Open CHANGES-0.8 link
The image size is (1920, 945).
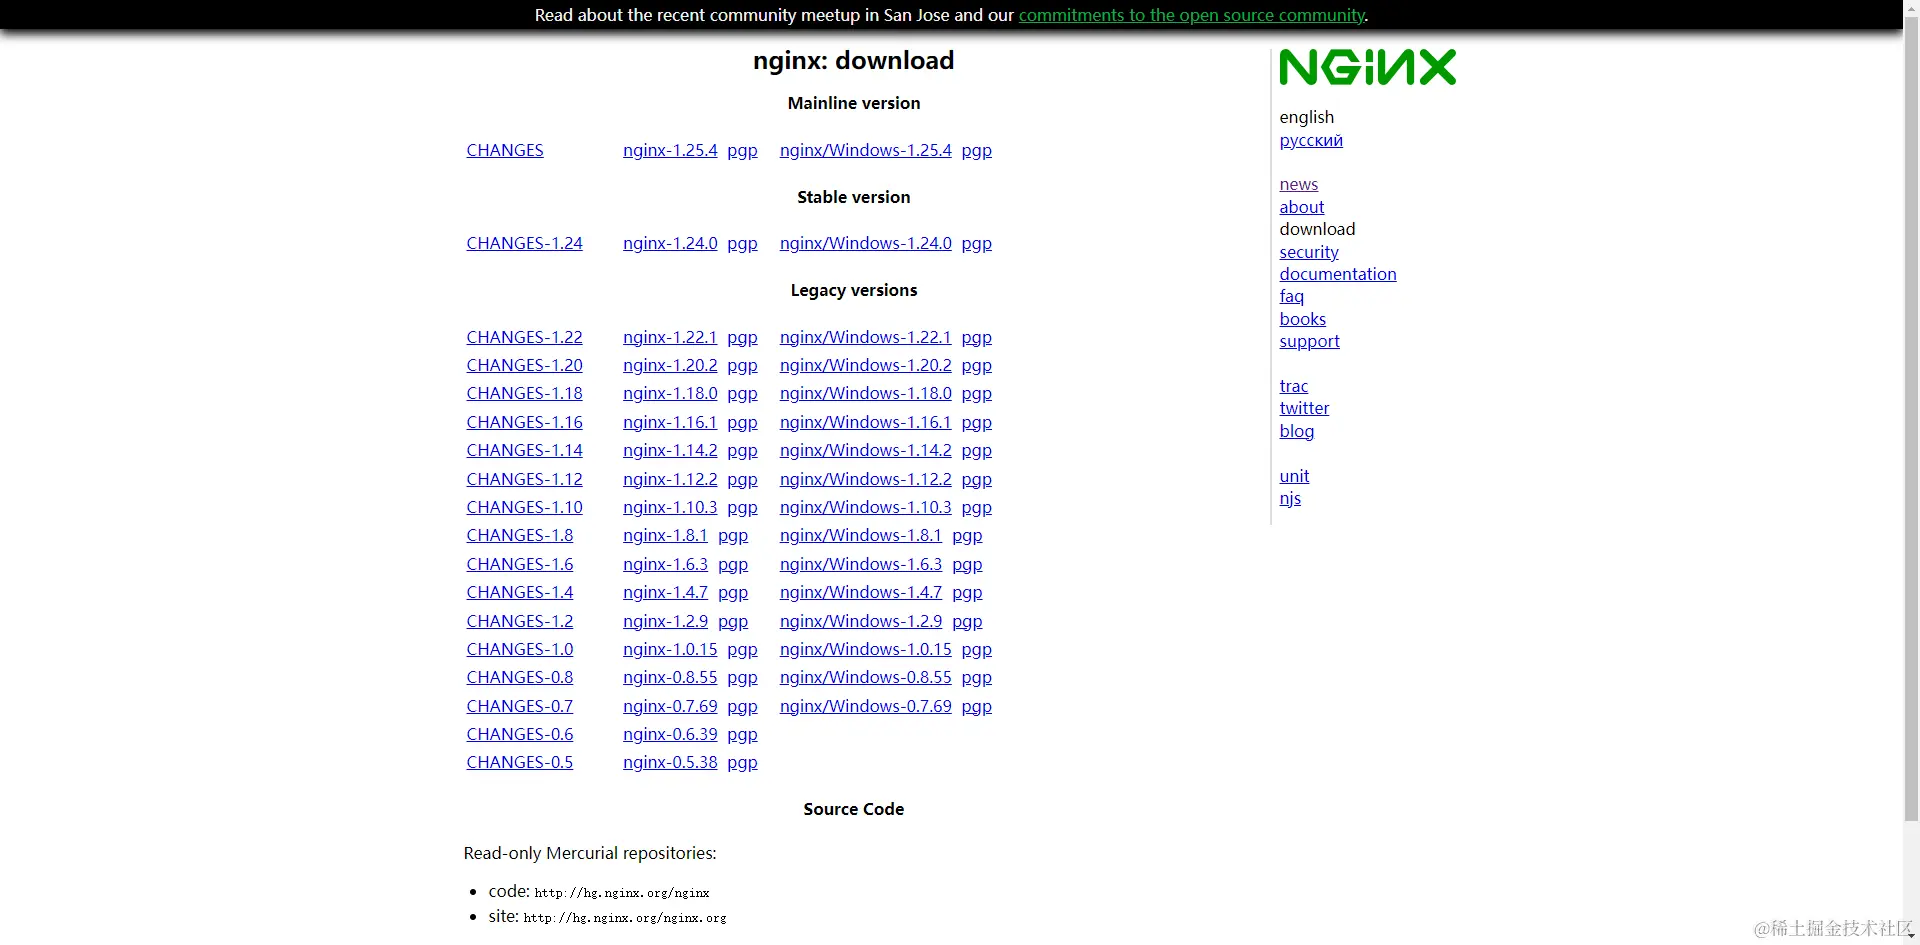pos(520,677)
